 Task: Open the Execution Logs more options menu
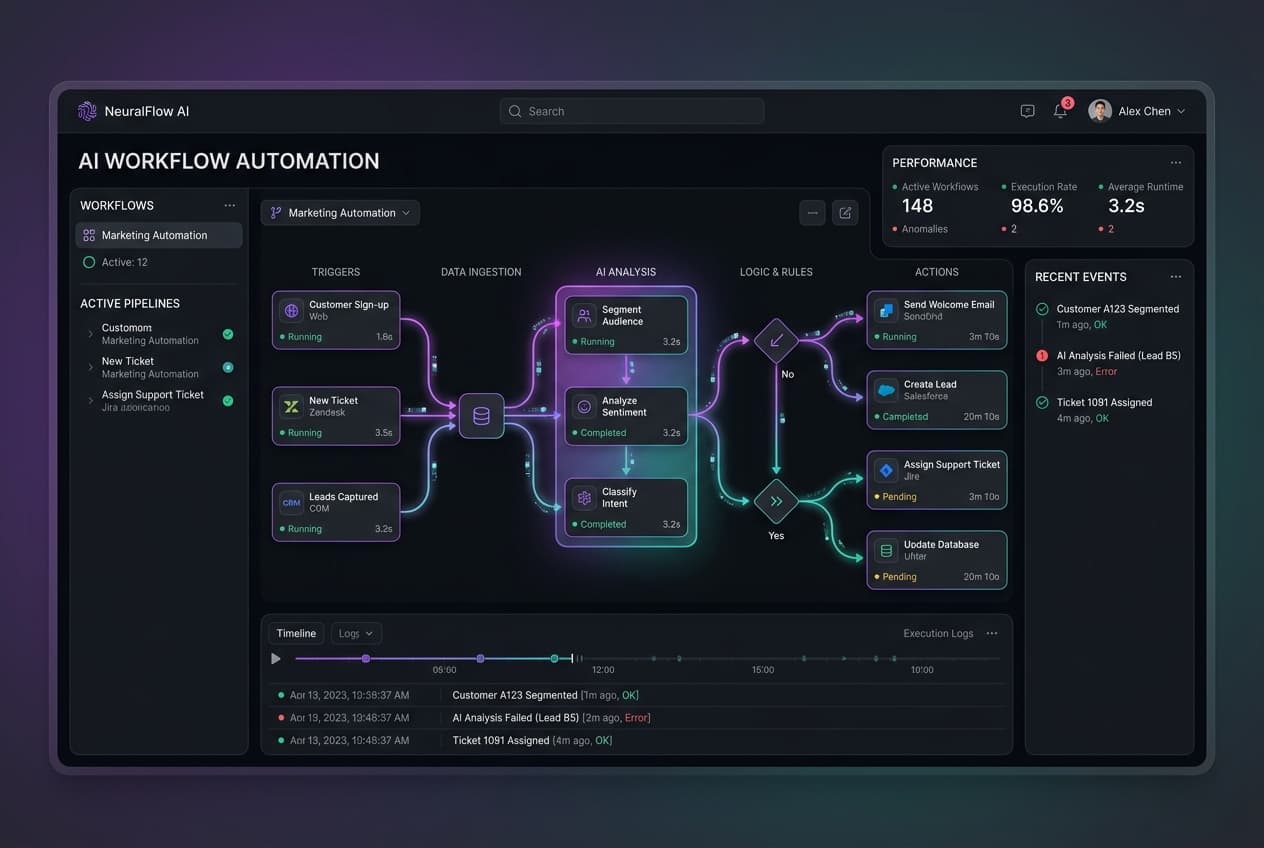992,633
